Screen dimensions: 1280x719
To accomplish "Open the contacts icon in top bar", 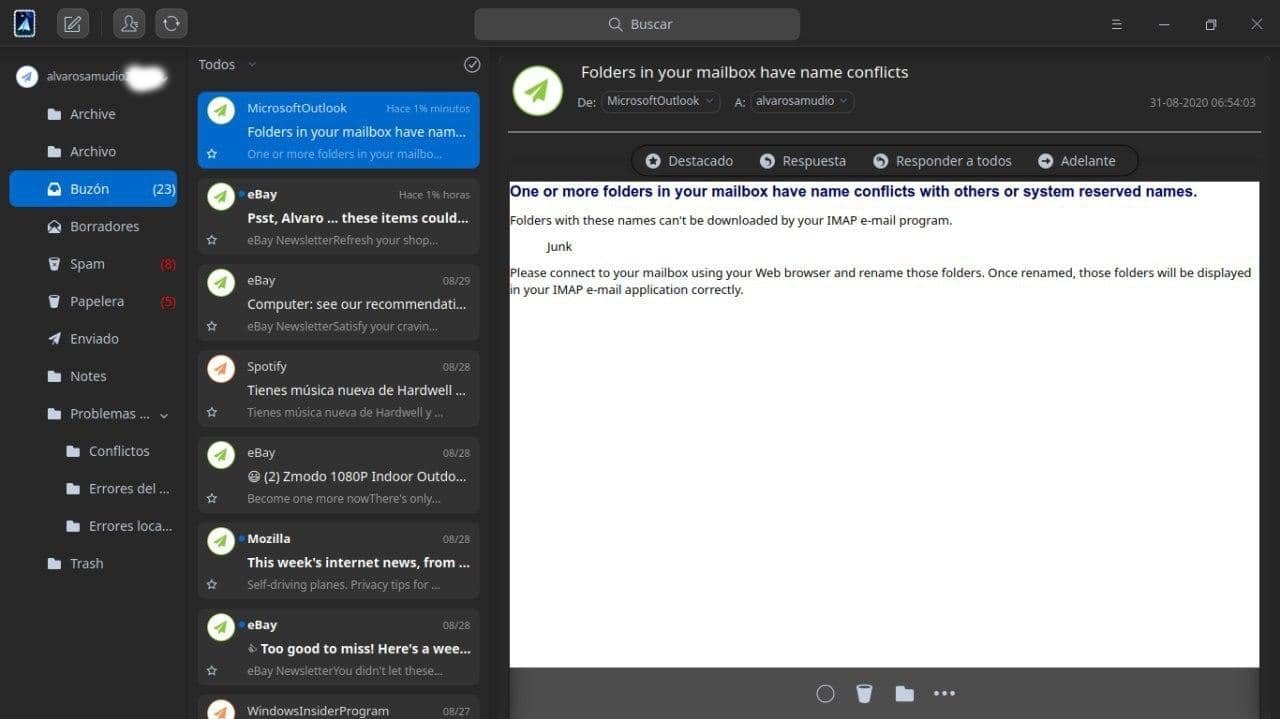I will [129, 24].
